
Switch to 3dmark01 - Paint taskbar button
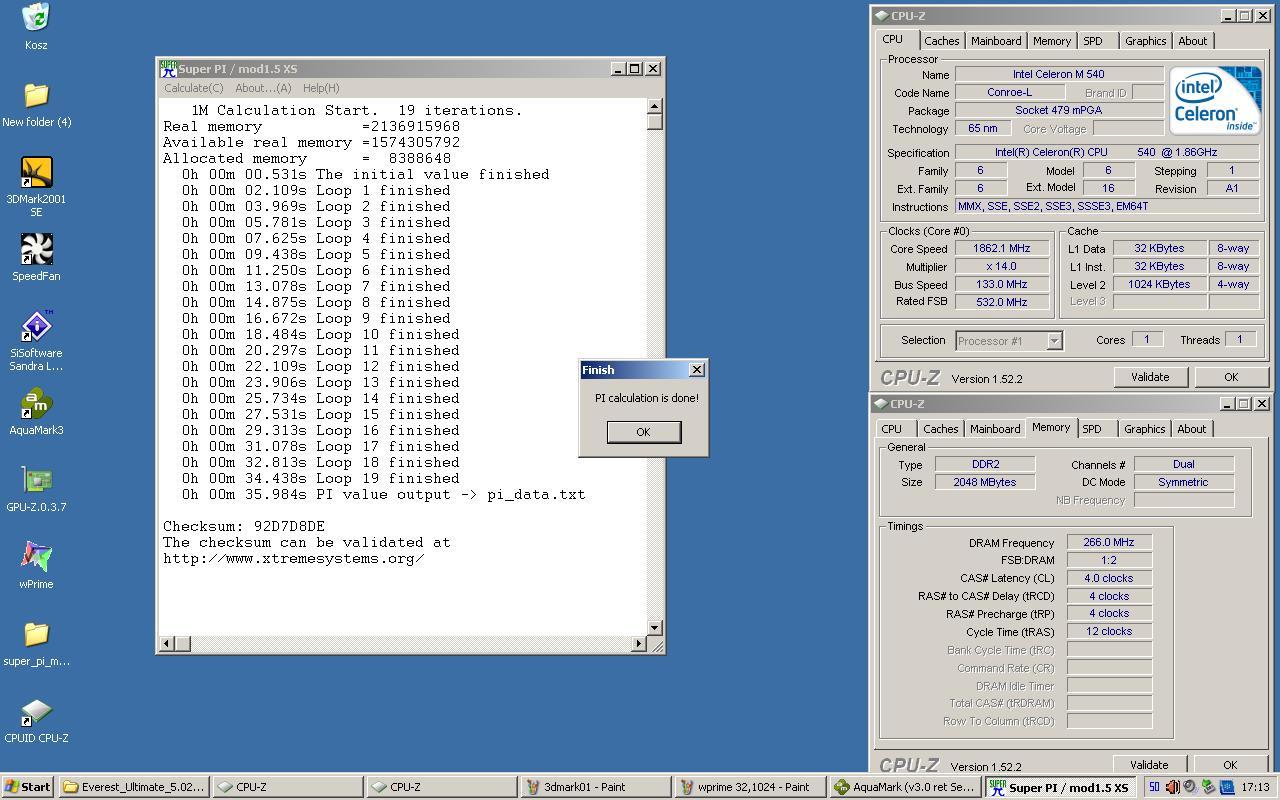[x=594, y=787]
